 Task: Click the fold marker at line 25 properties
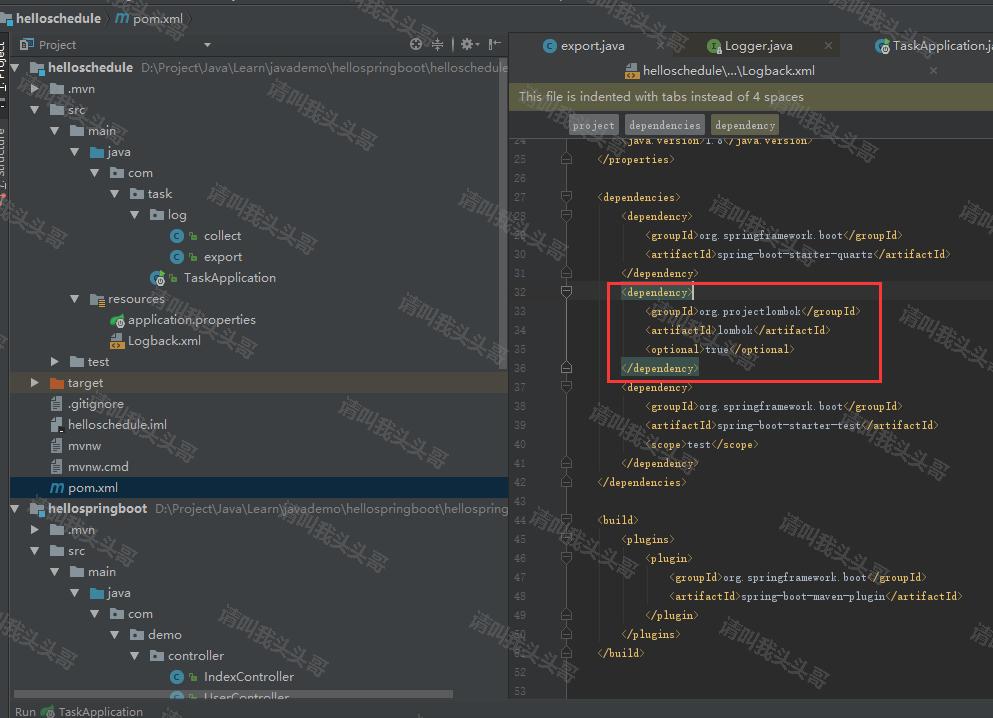tap(567, 159)
